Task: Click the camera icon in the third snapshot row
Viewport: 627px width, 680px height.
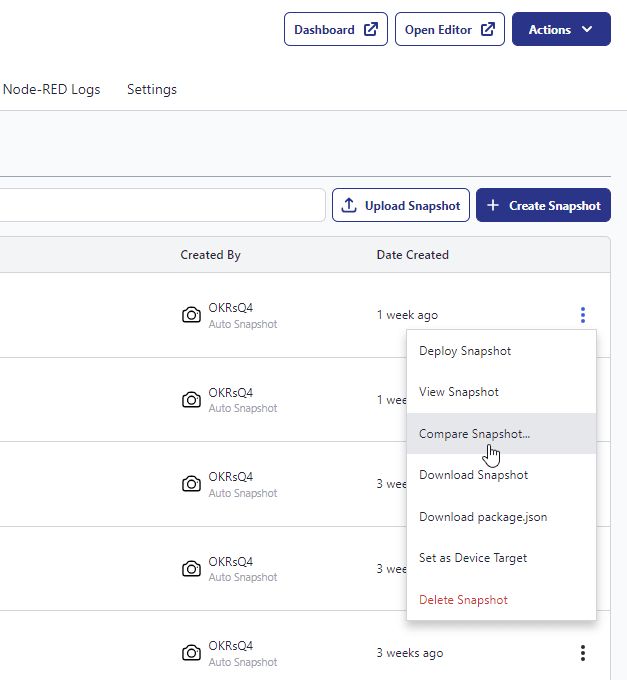Action: click(x=191, y=484)
